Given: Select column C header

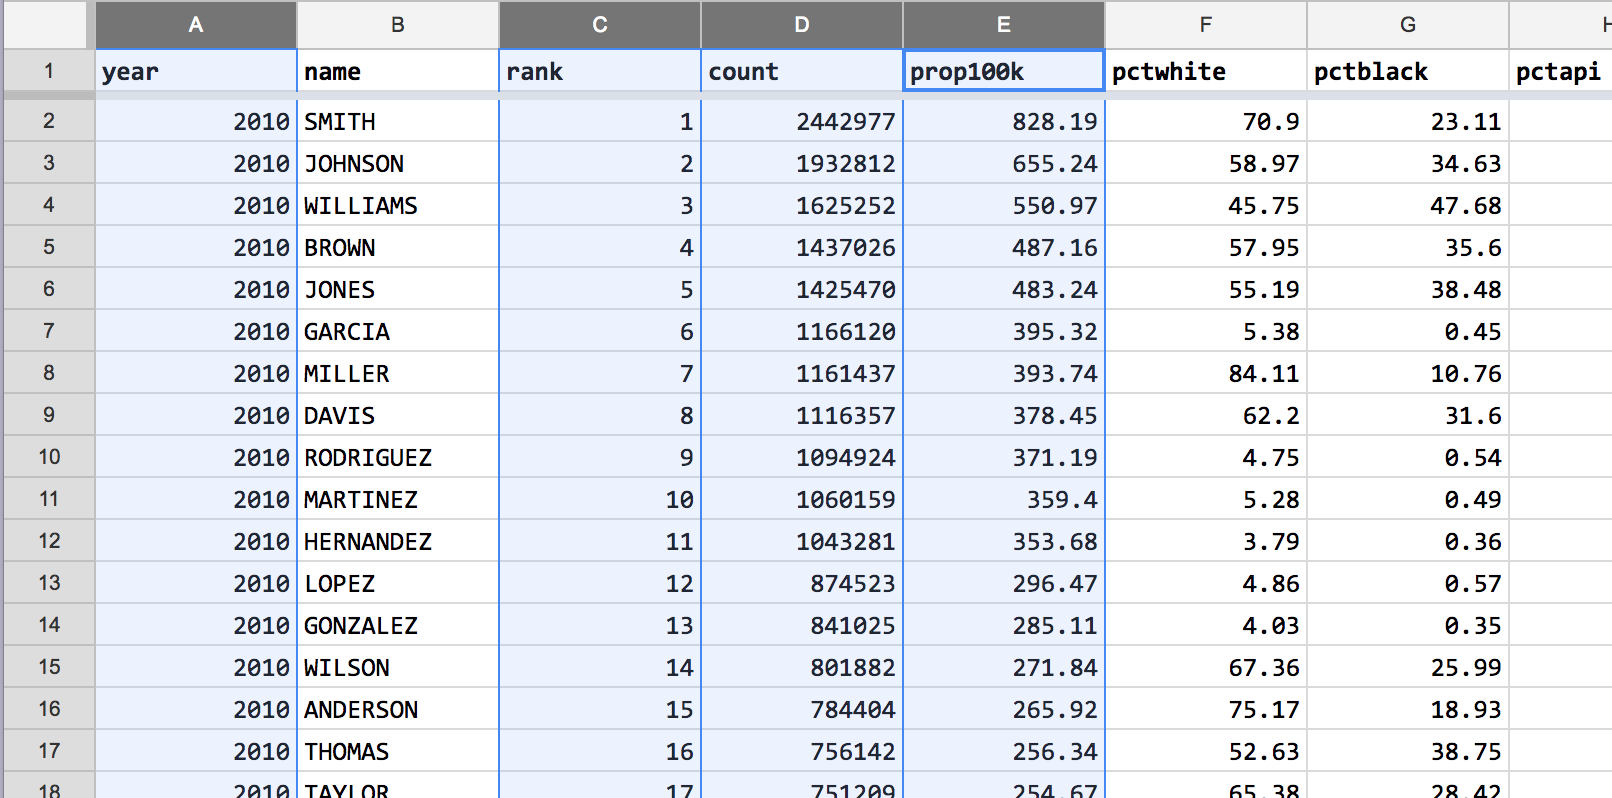Looking at the screenshot, I should 600,24.
